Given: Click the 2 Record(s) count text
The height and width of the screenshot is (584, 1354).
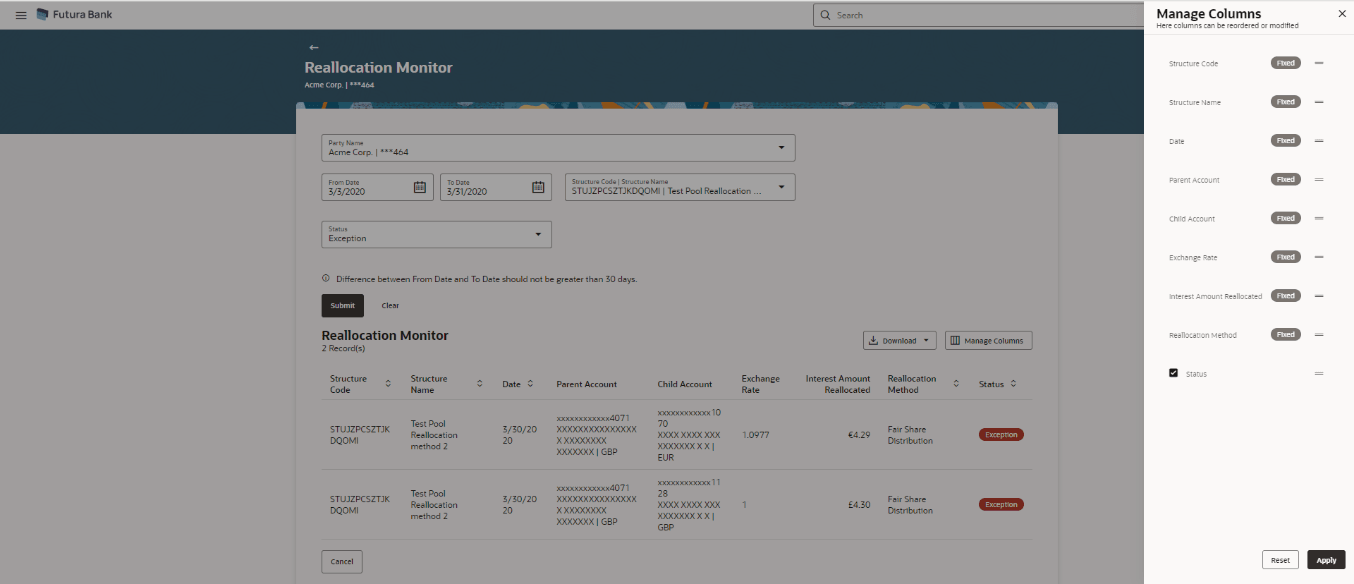Looking at the screenshot, I should pyautogui.click(x=343, y=349).
